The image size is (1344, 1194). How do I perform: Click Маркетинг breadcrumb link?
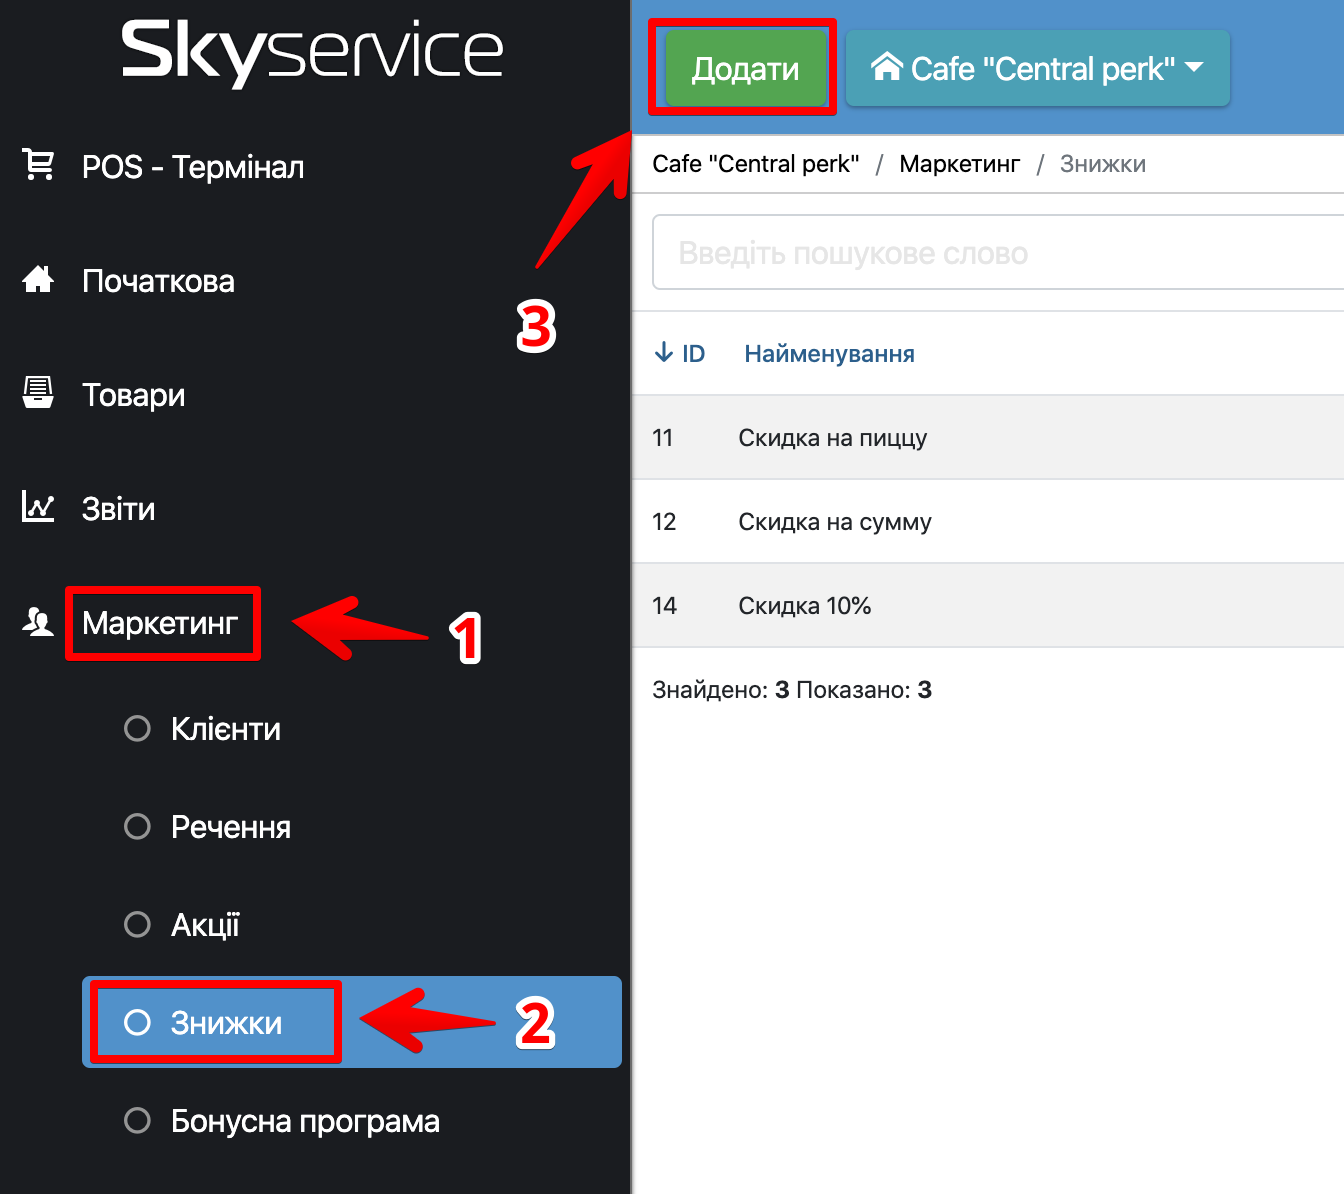(x=959, y=164)
